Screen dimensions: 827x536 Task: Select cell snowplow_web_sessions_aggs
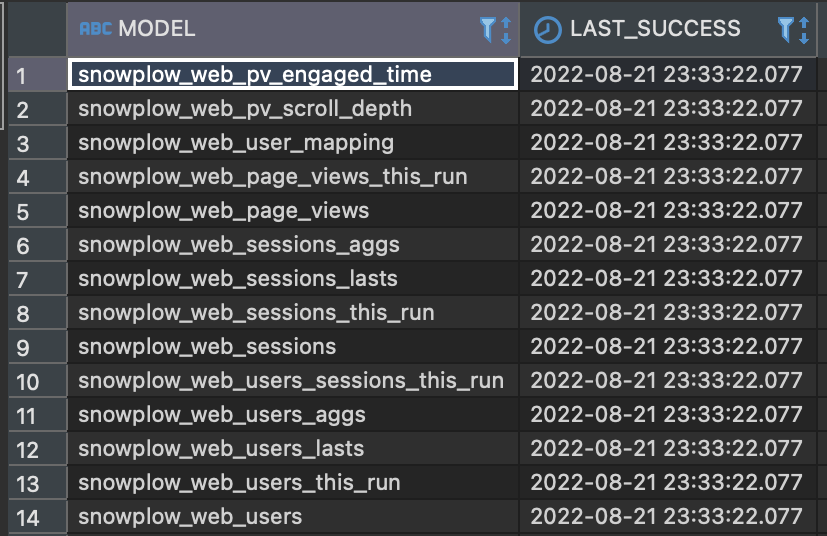coord(293,245)
